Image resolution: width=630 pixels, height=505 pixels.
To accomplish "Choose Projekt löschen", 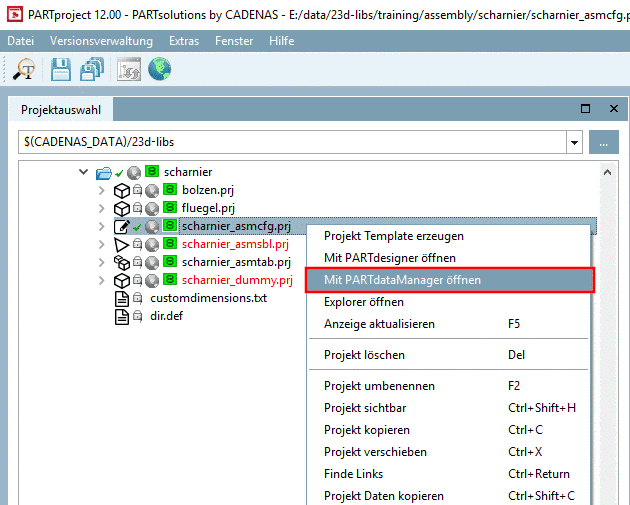I will click(x=449, y=355).
